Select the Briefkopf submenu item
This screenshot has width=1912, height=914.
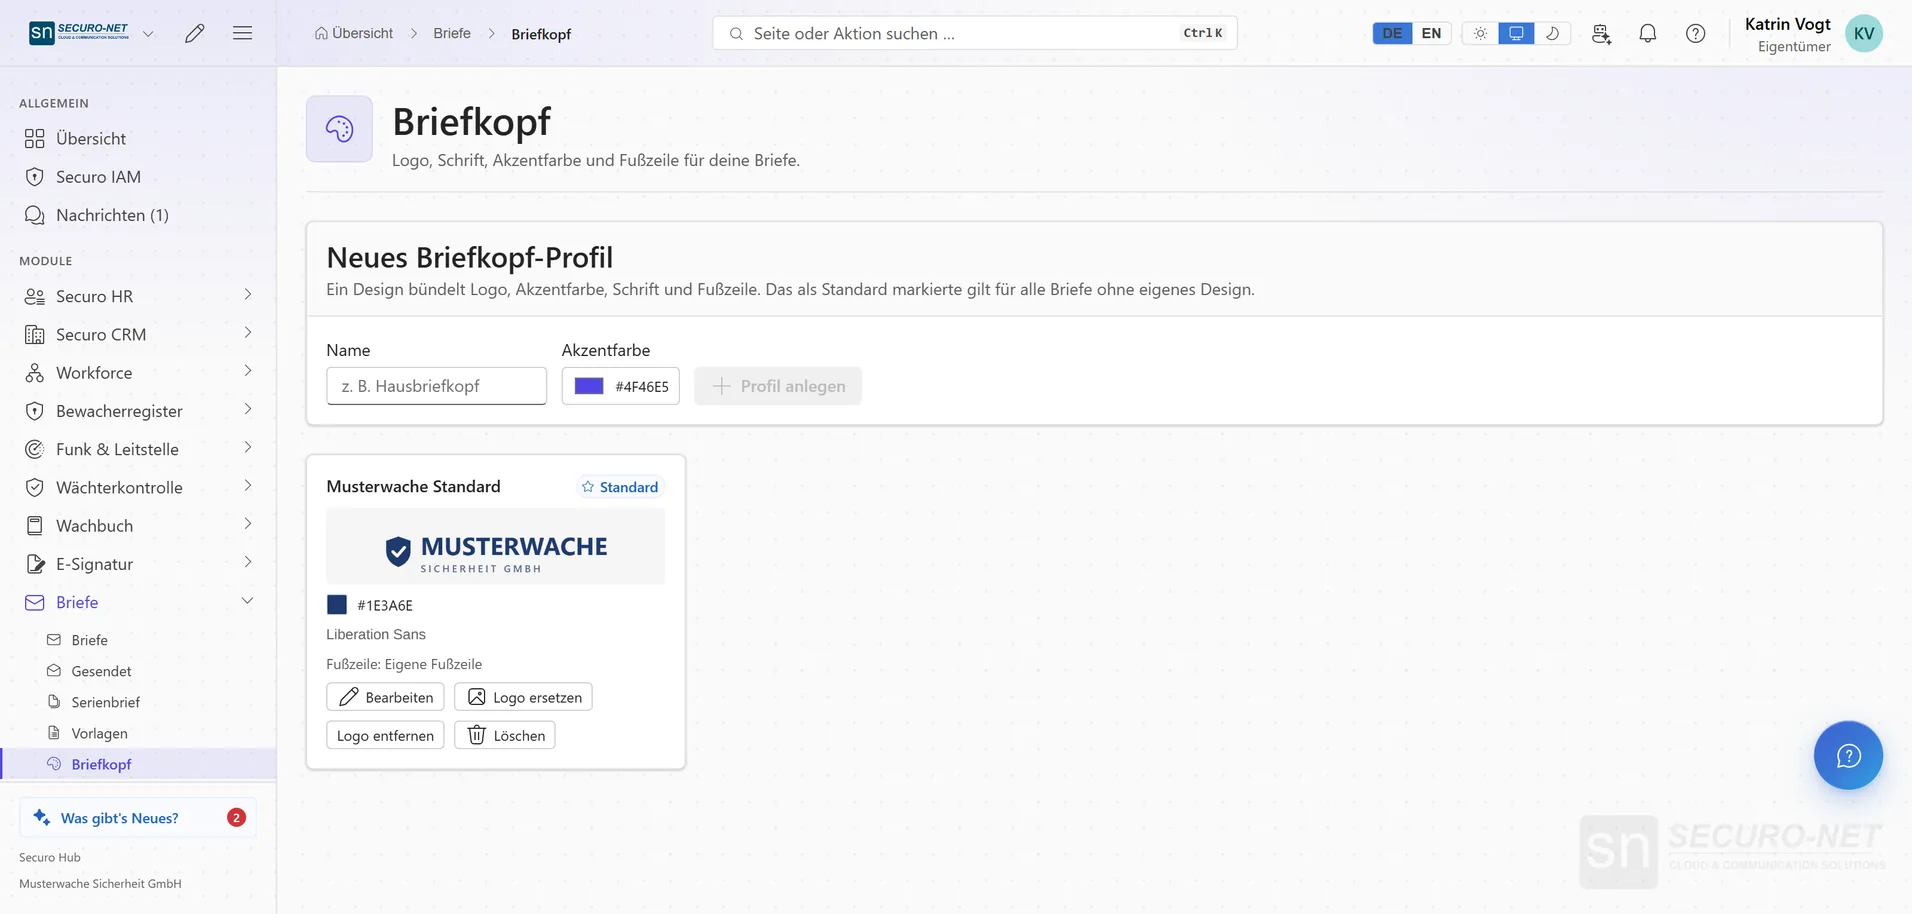pos(138,764)
